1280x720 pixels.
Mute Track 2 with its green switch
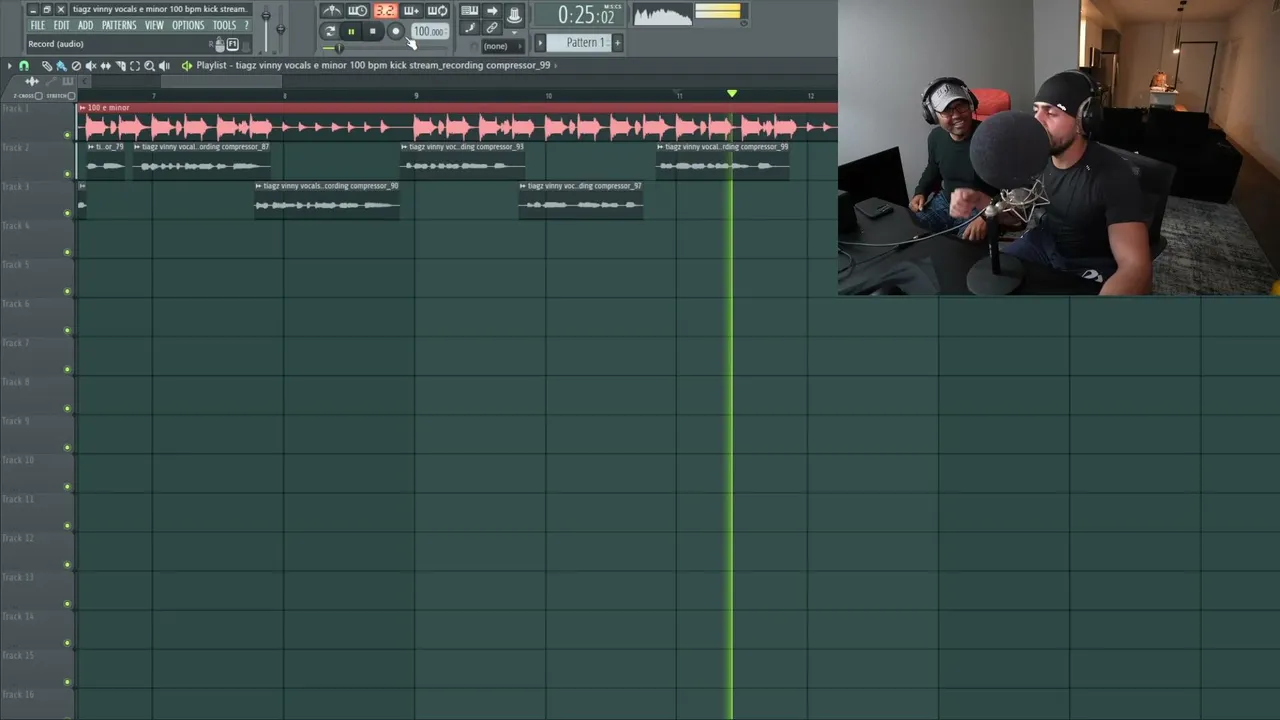67,173
